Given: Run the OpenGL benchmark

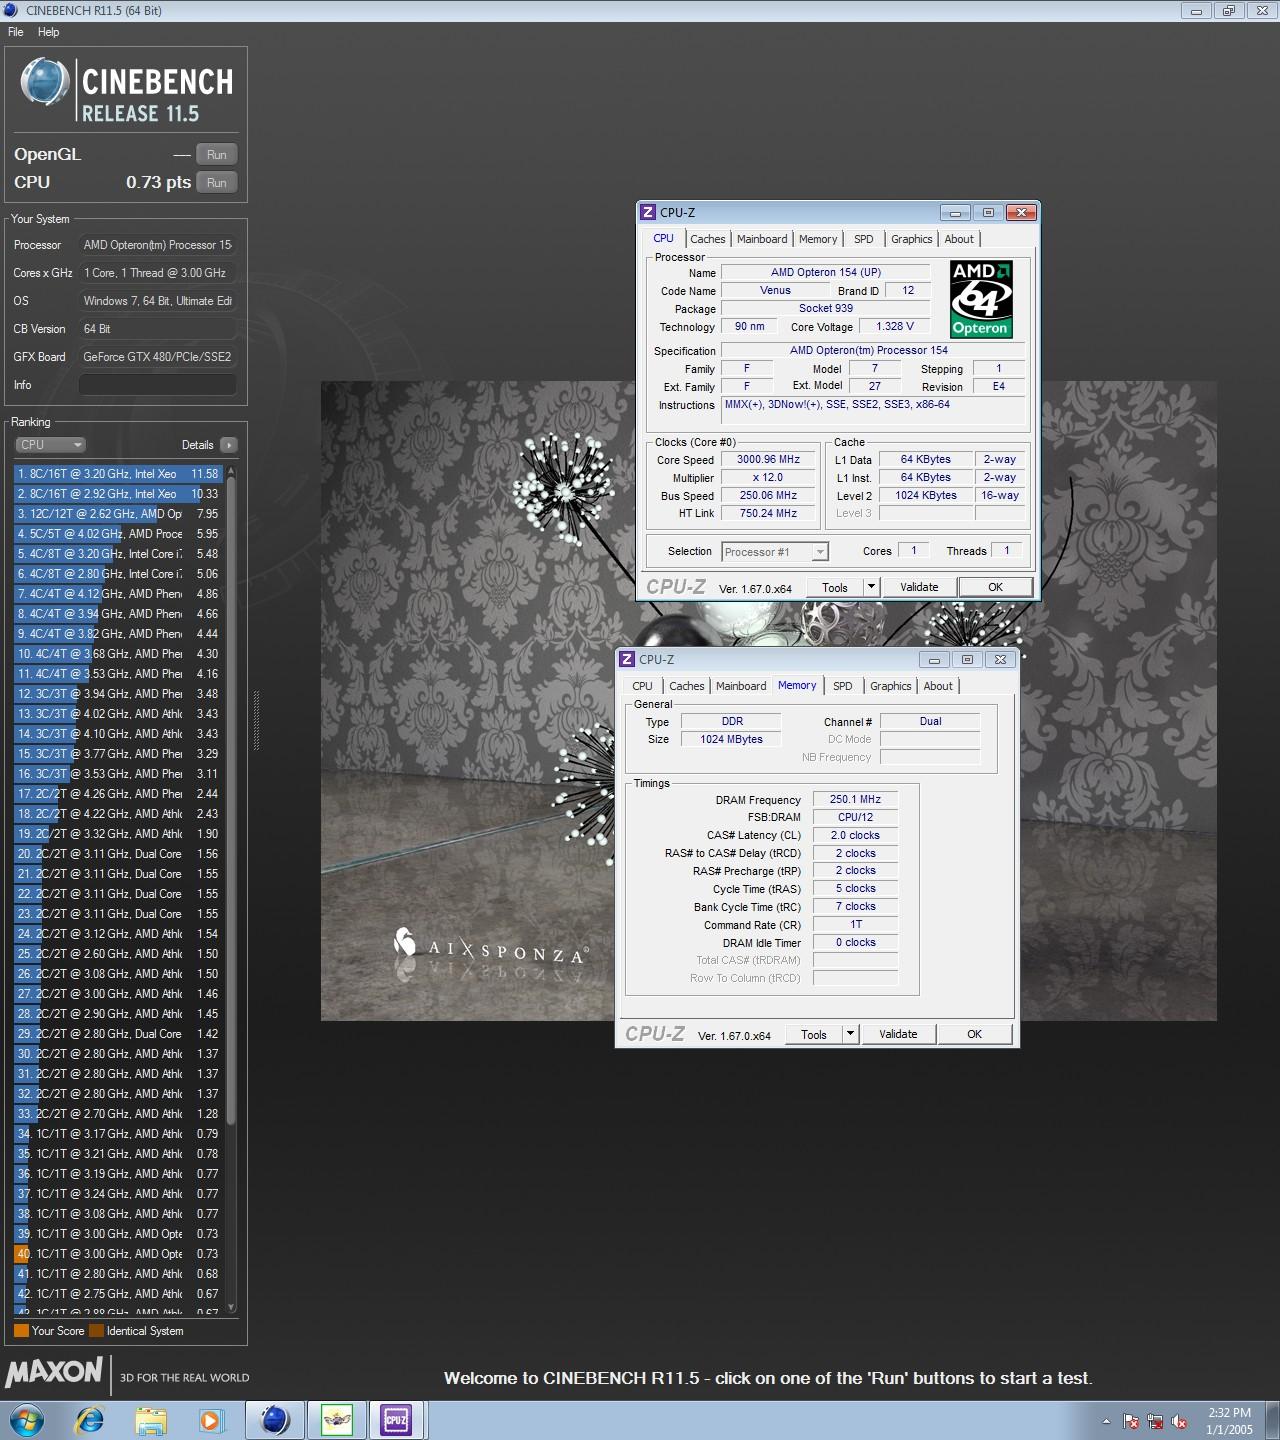Looking at the screenshot, I should [x=217, y=155].
